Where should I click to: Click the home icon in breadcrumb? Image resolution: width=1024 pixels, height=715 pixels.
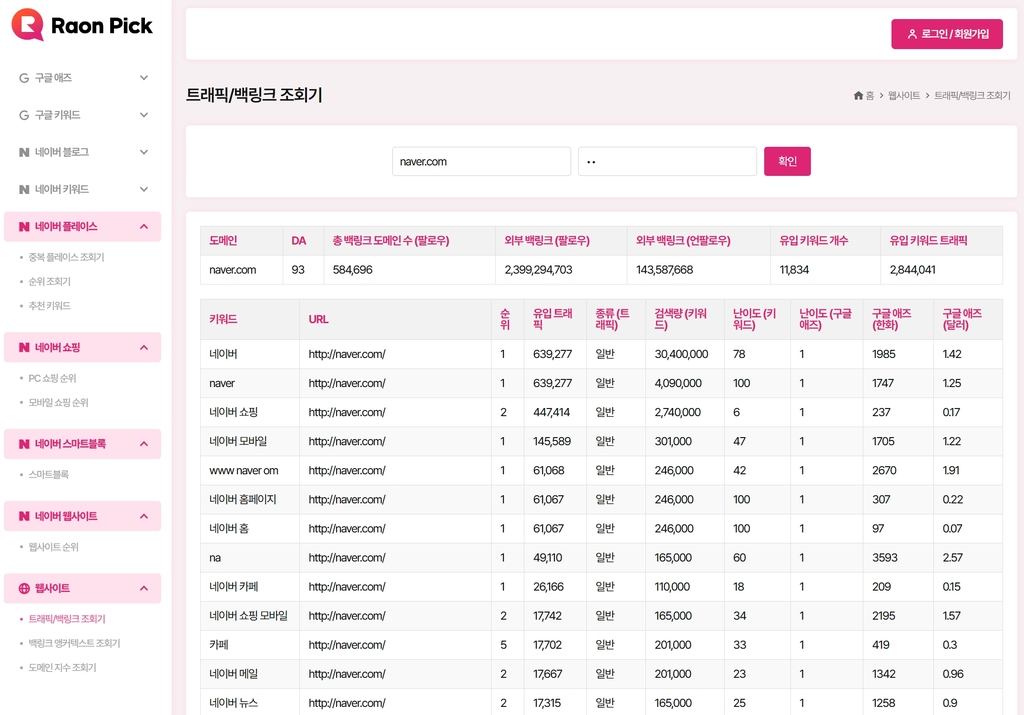(x=858, y=95)
